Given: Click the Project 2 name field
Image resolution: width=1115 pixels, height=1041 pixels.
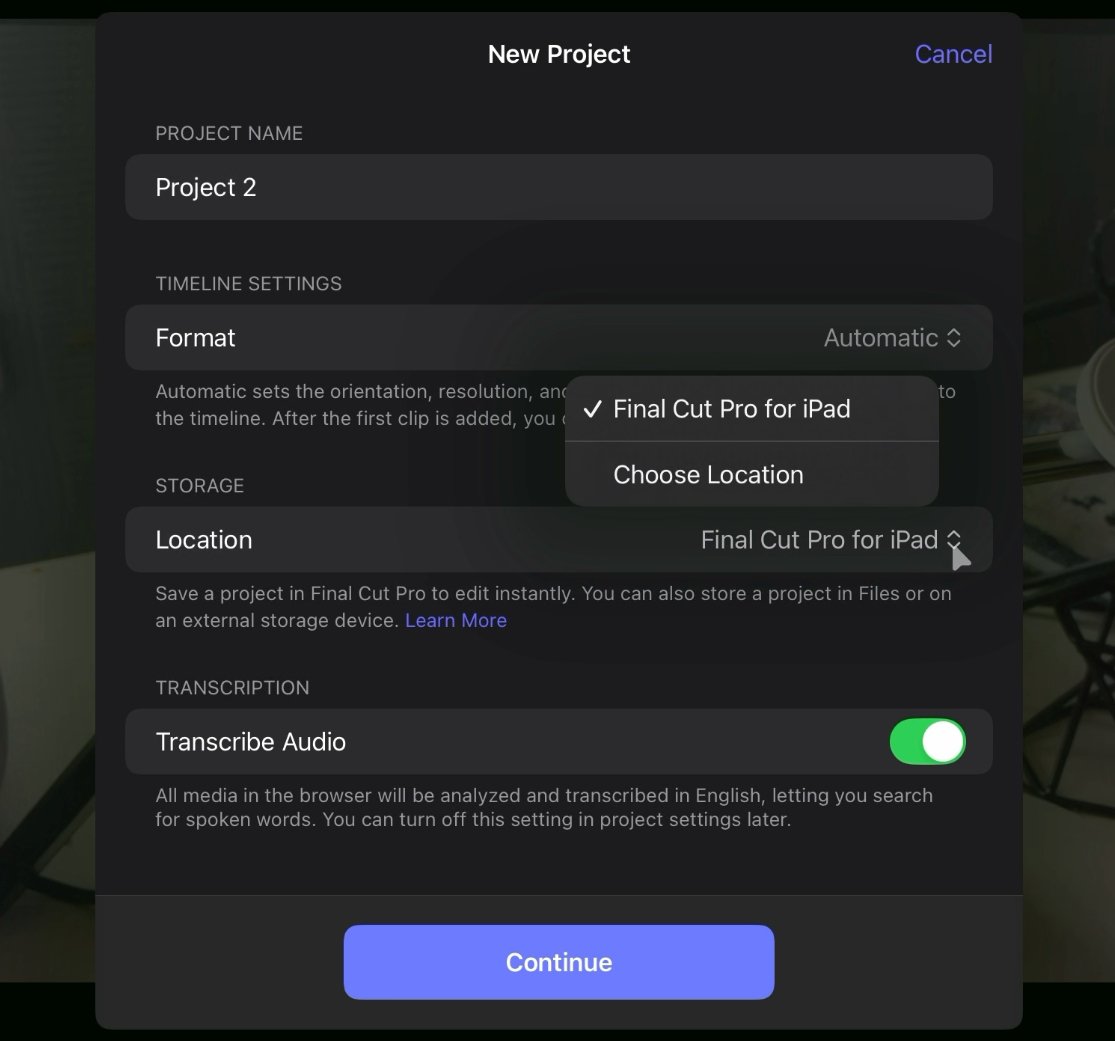Looking at the screenshot, I should click(558, 187).
